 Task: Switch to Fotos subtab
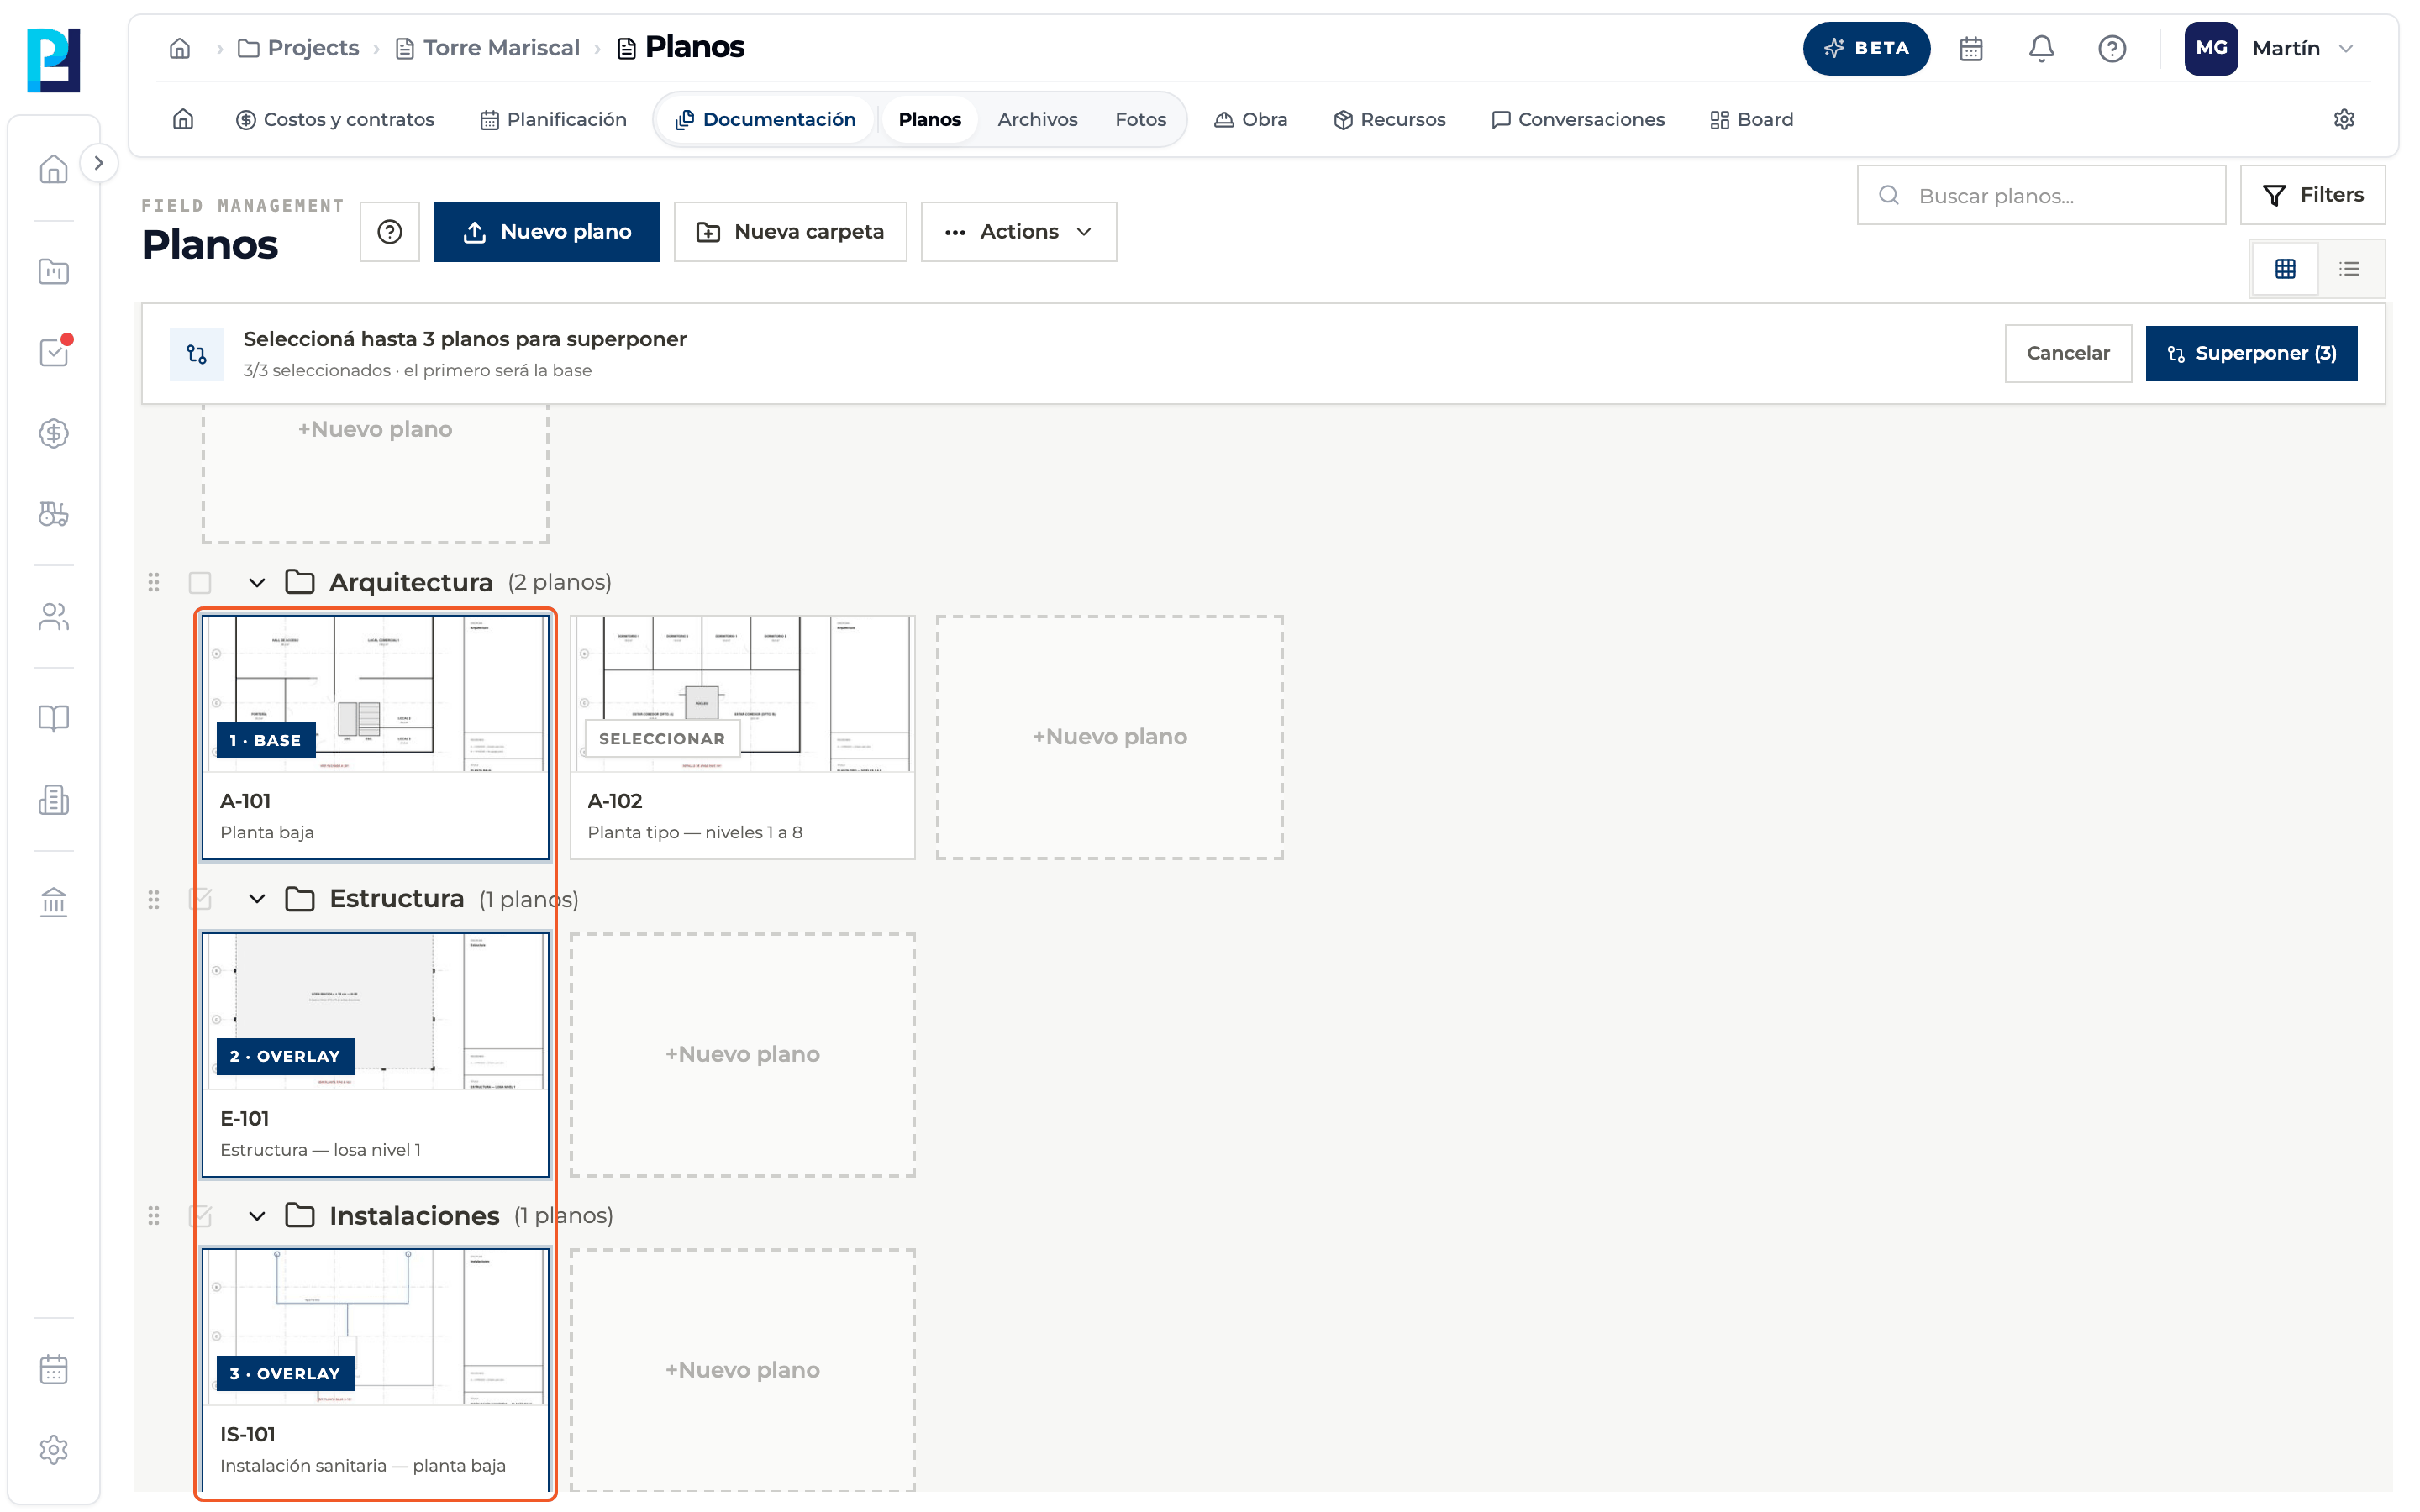[1140, 119]
